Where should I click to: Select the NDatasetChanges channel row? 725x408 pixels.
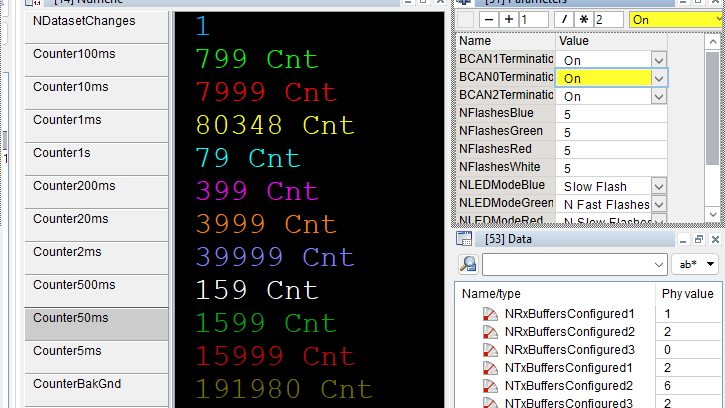tap(96, 27)
